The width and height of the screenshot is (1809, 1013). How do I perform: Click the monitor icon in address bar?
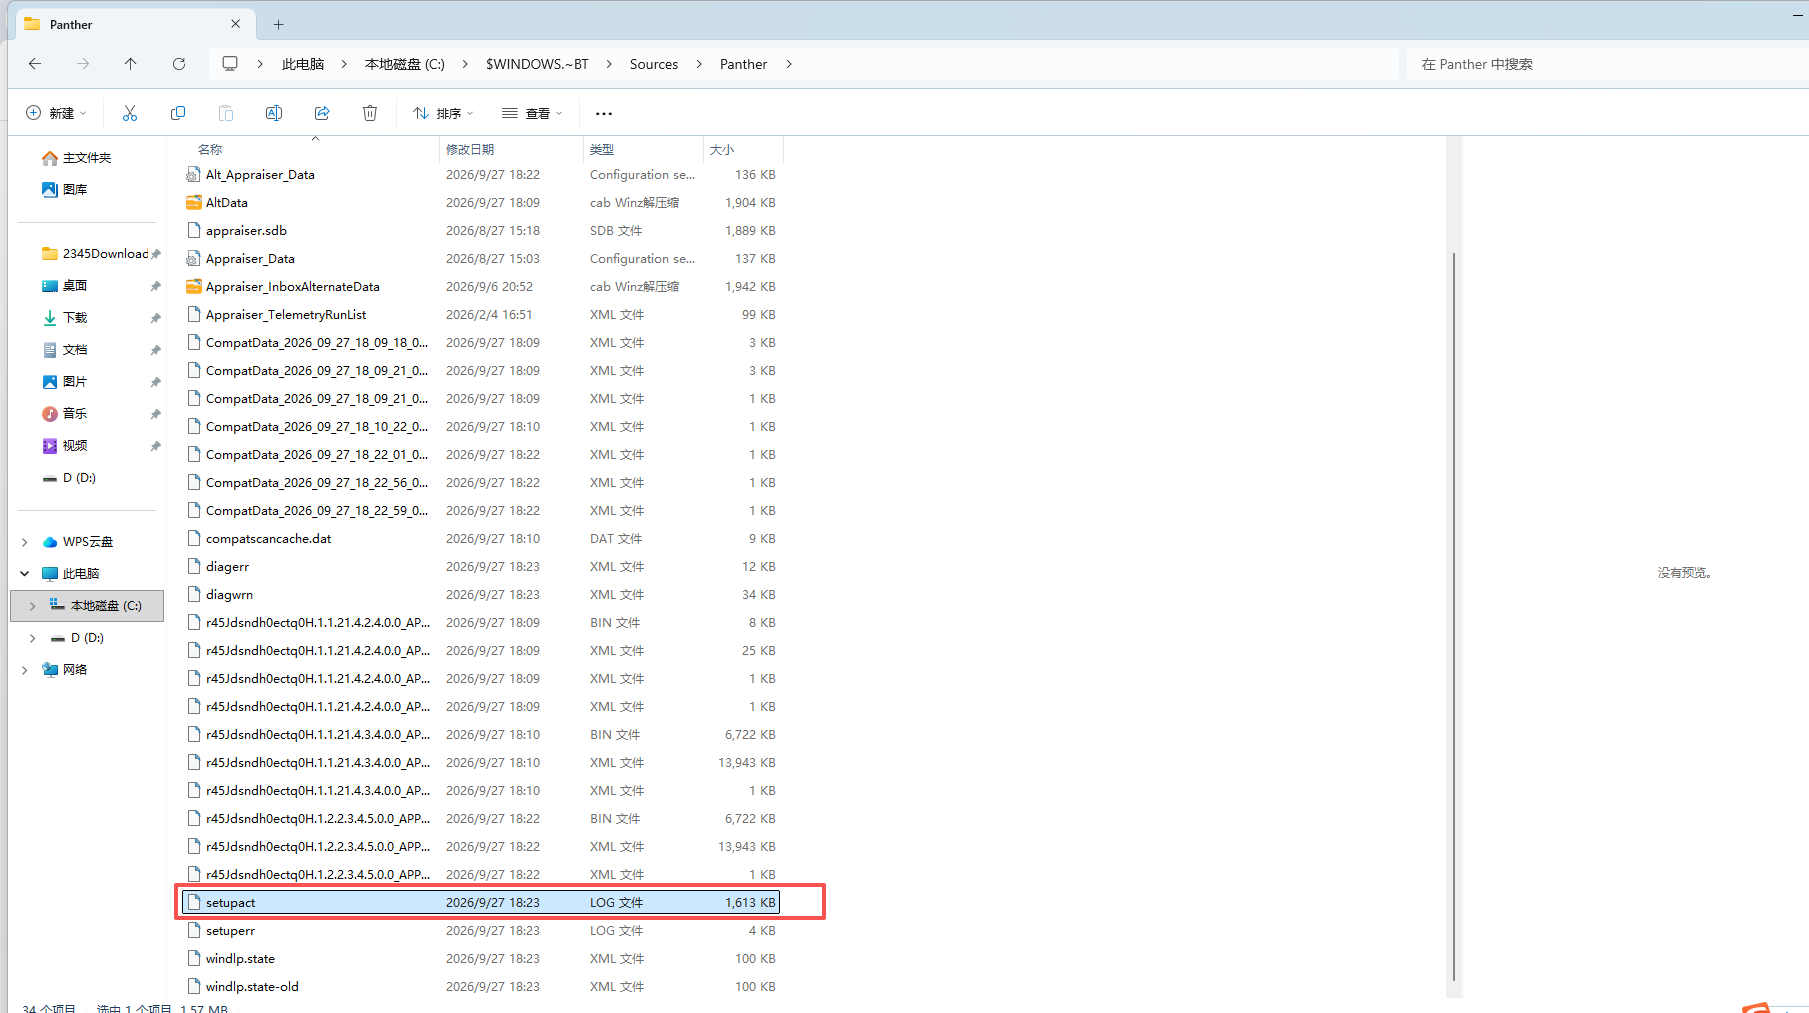pos(230,64)
